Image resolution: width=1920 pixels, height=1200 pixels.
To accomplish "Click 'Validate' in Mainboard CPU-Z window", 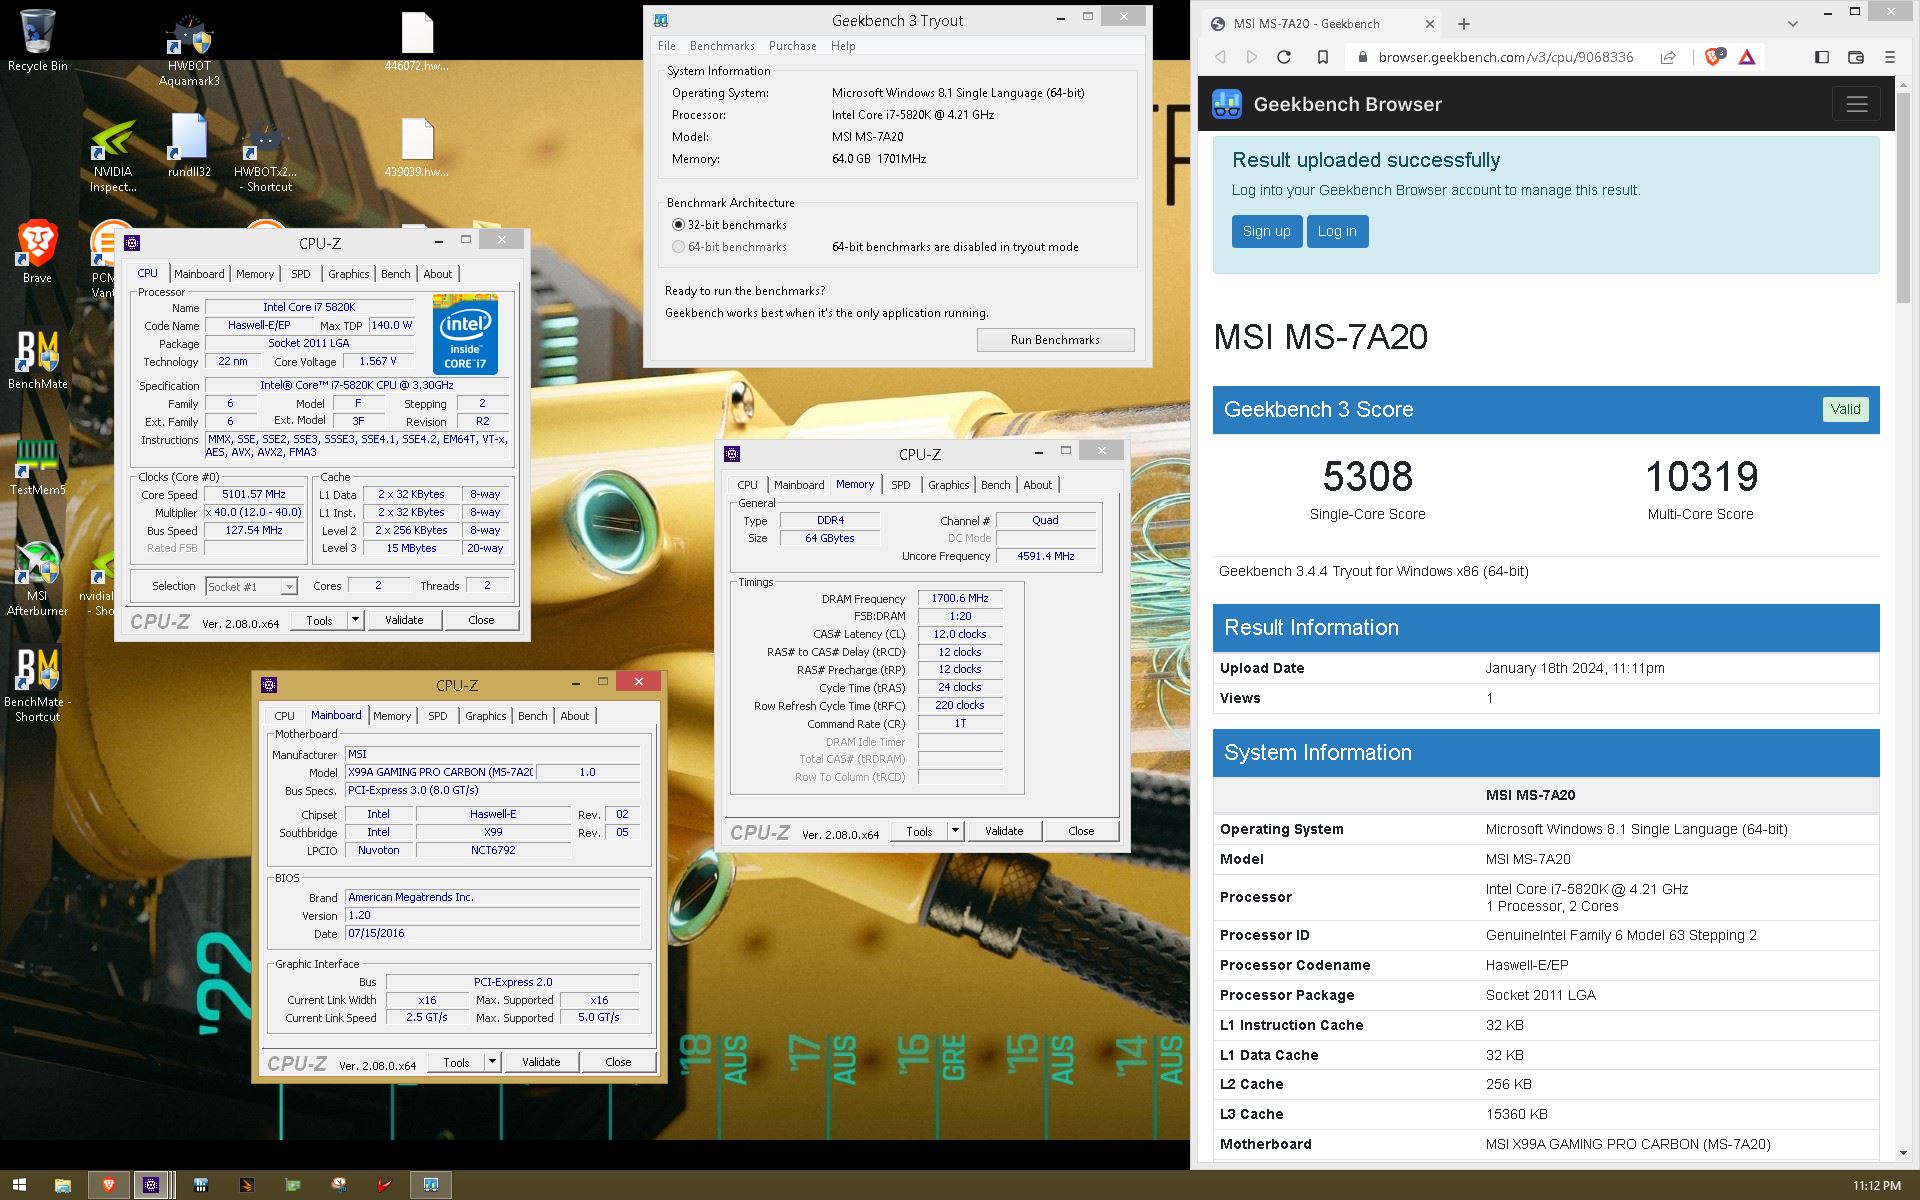I will point(541,1062).
